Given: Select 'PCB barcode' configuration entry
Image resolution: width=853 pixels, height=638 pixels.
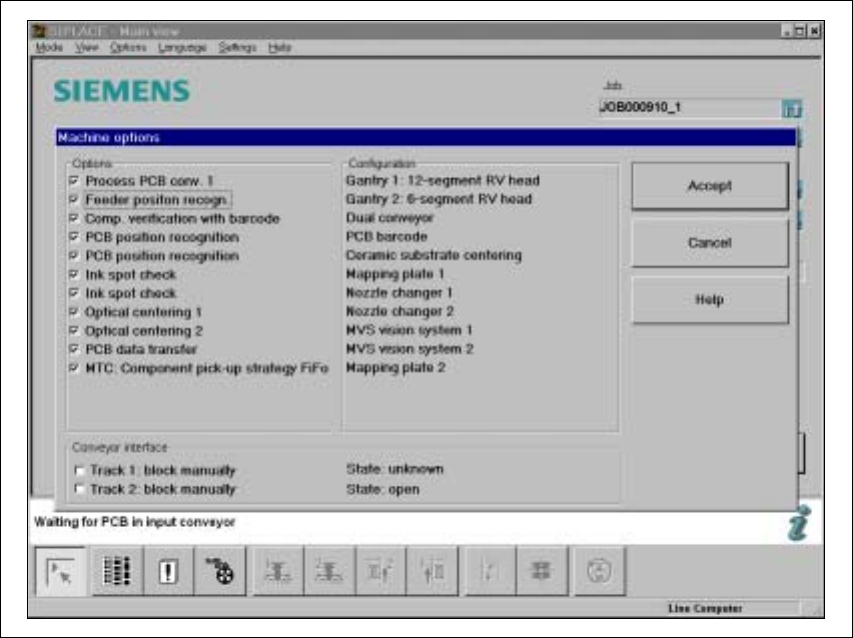Looking at the screenshot, I should point(386,237).
